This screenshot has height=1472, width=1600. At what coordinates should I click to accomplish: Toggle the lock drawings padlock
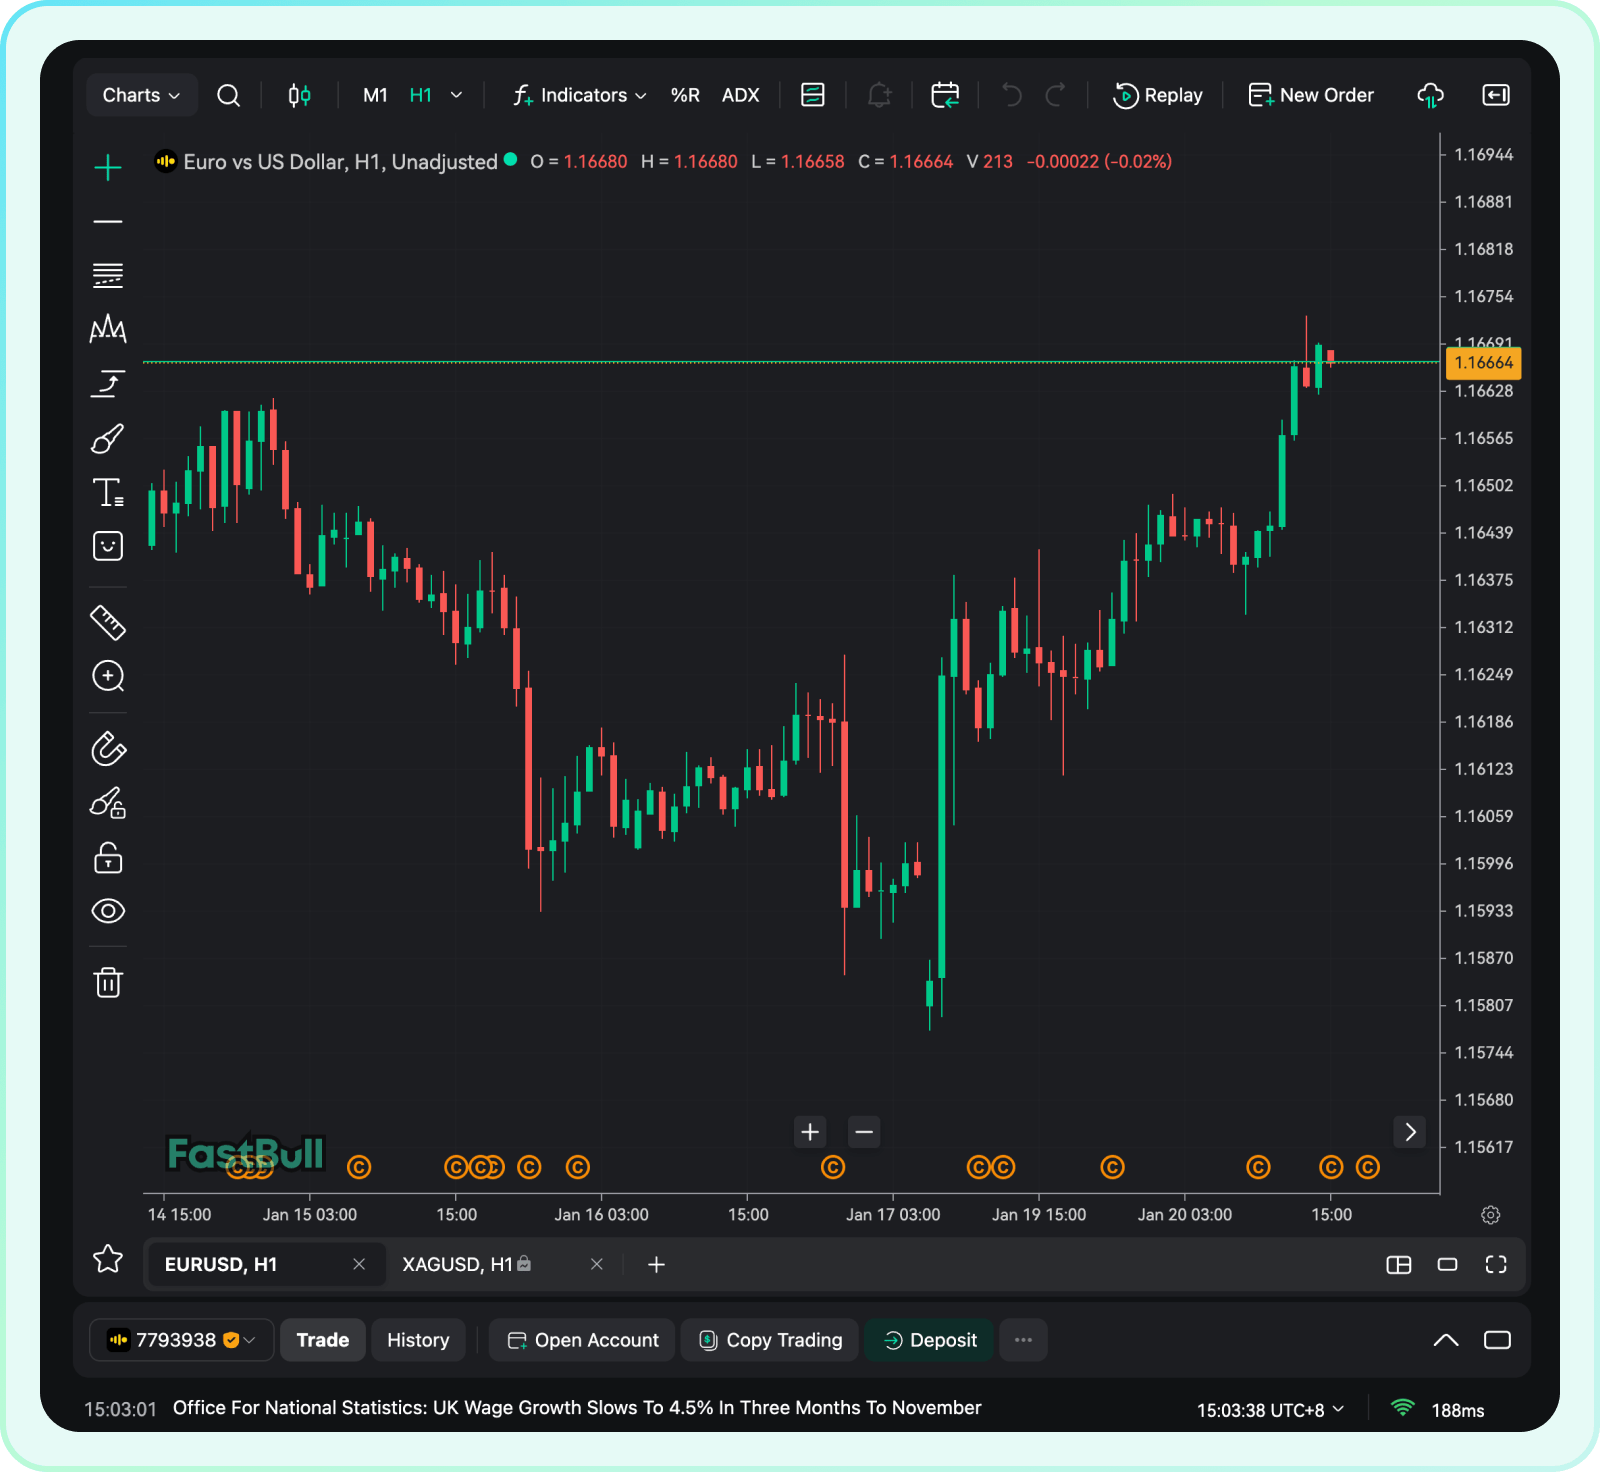click(x=108, y=858)
